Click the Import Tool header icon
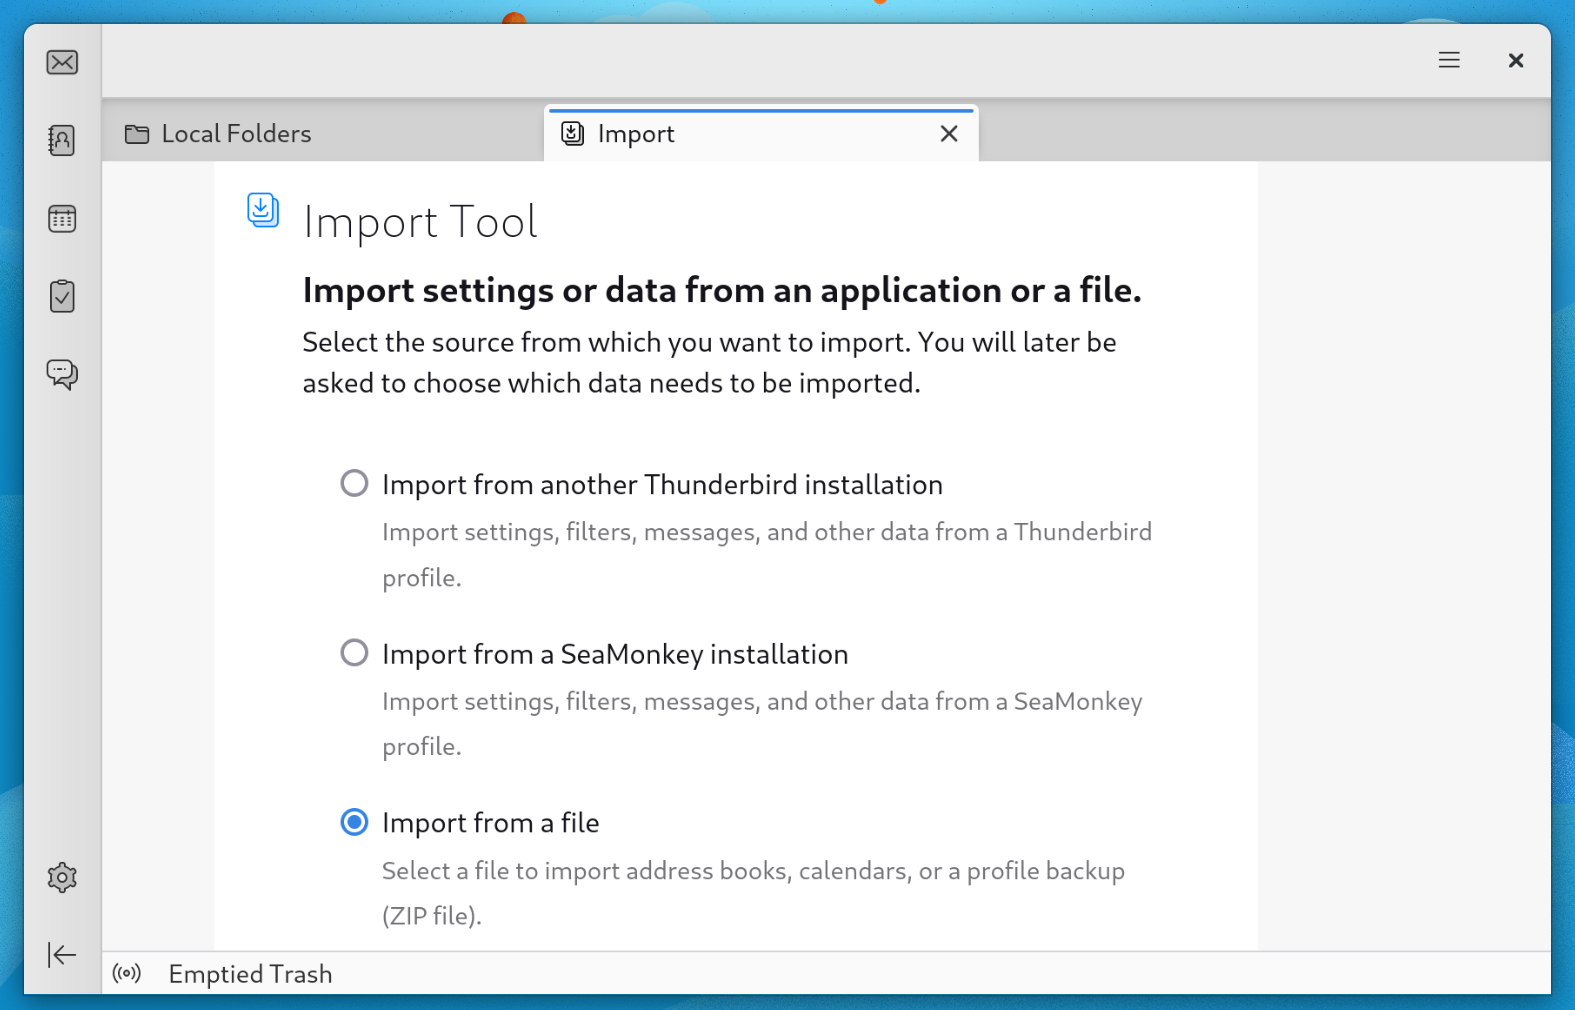The width and height of the screenshot is (1575, 1010). [263, 210]
